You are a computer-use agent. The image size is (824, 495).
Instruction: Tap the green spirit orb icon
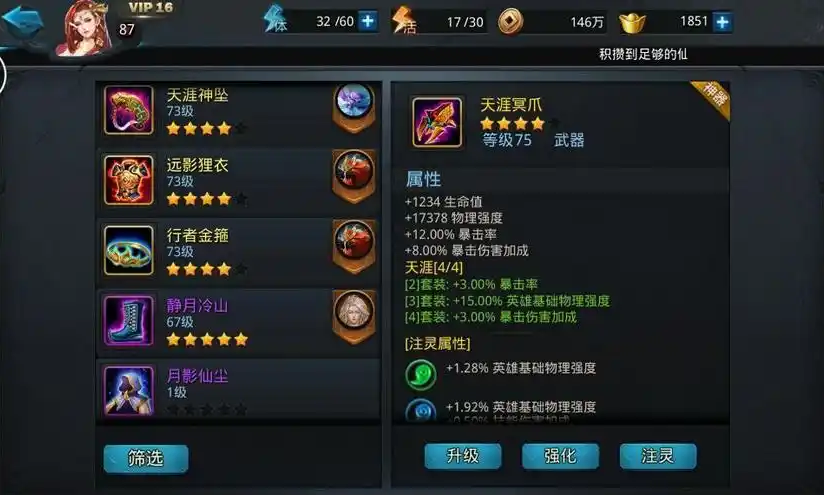coord(421,375)
